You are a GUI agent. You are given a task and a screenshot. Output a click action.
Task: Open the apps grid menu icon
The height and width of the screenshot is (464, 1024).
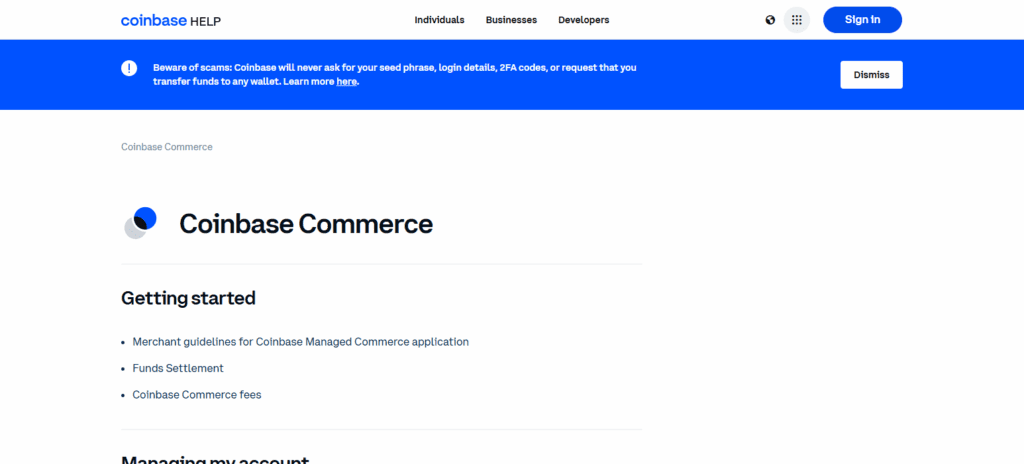[x=797, y=20]
